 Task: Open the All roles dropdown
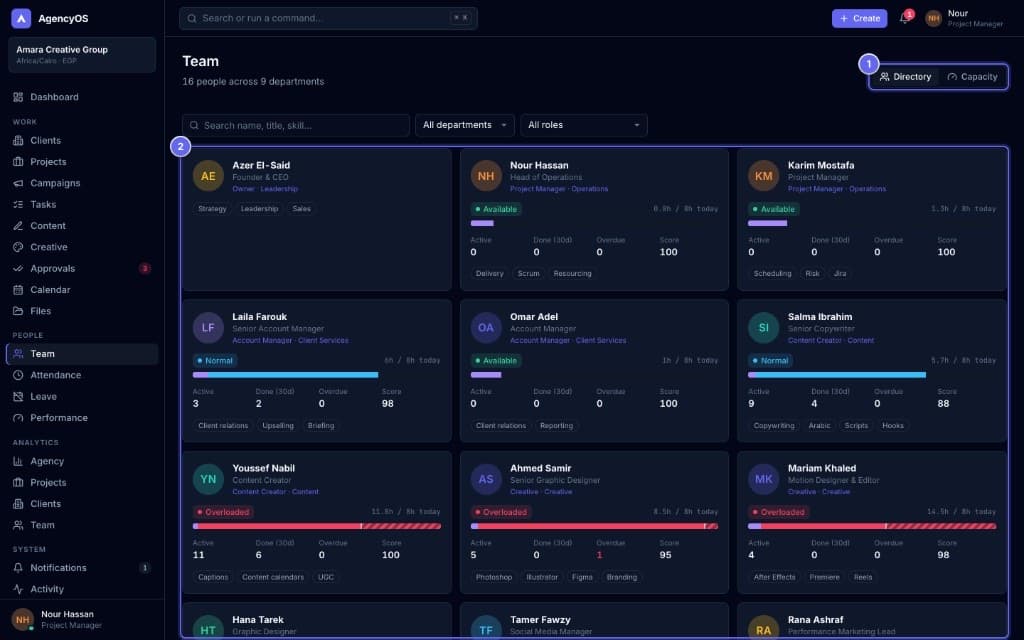coord(584,125)
